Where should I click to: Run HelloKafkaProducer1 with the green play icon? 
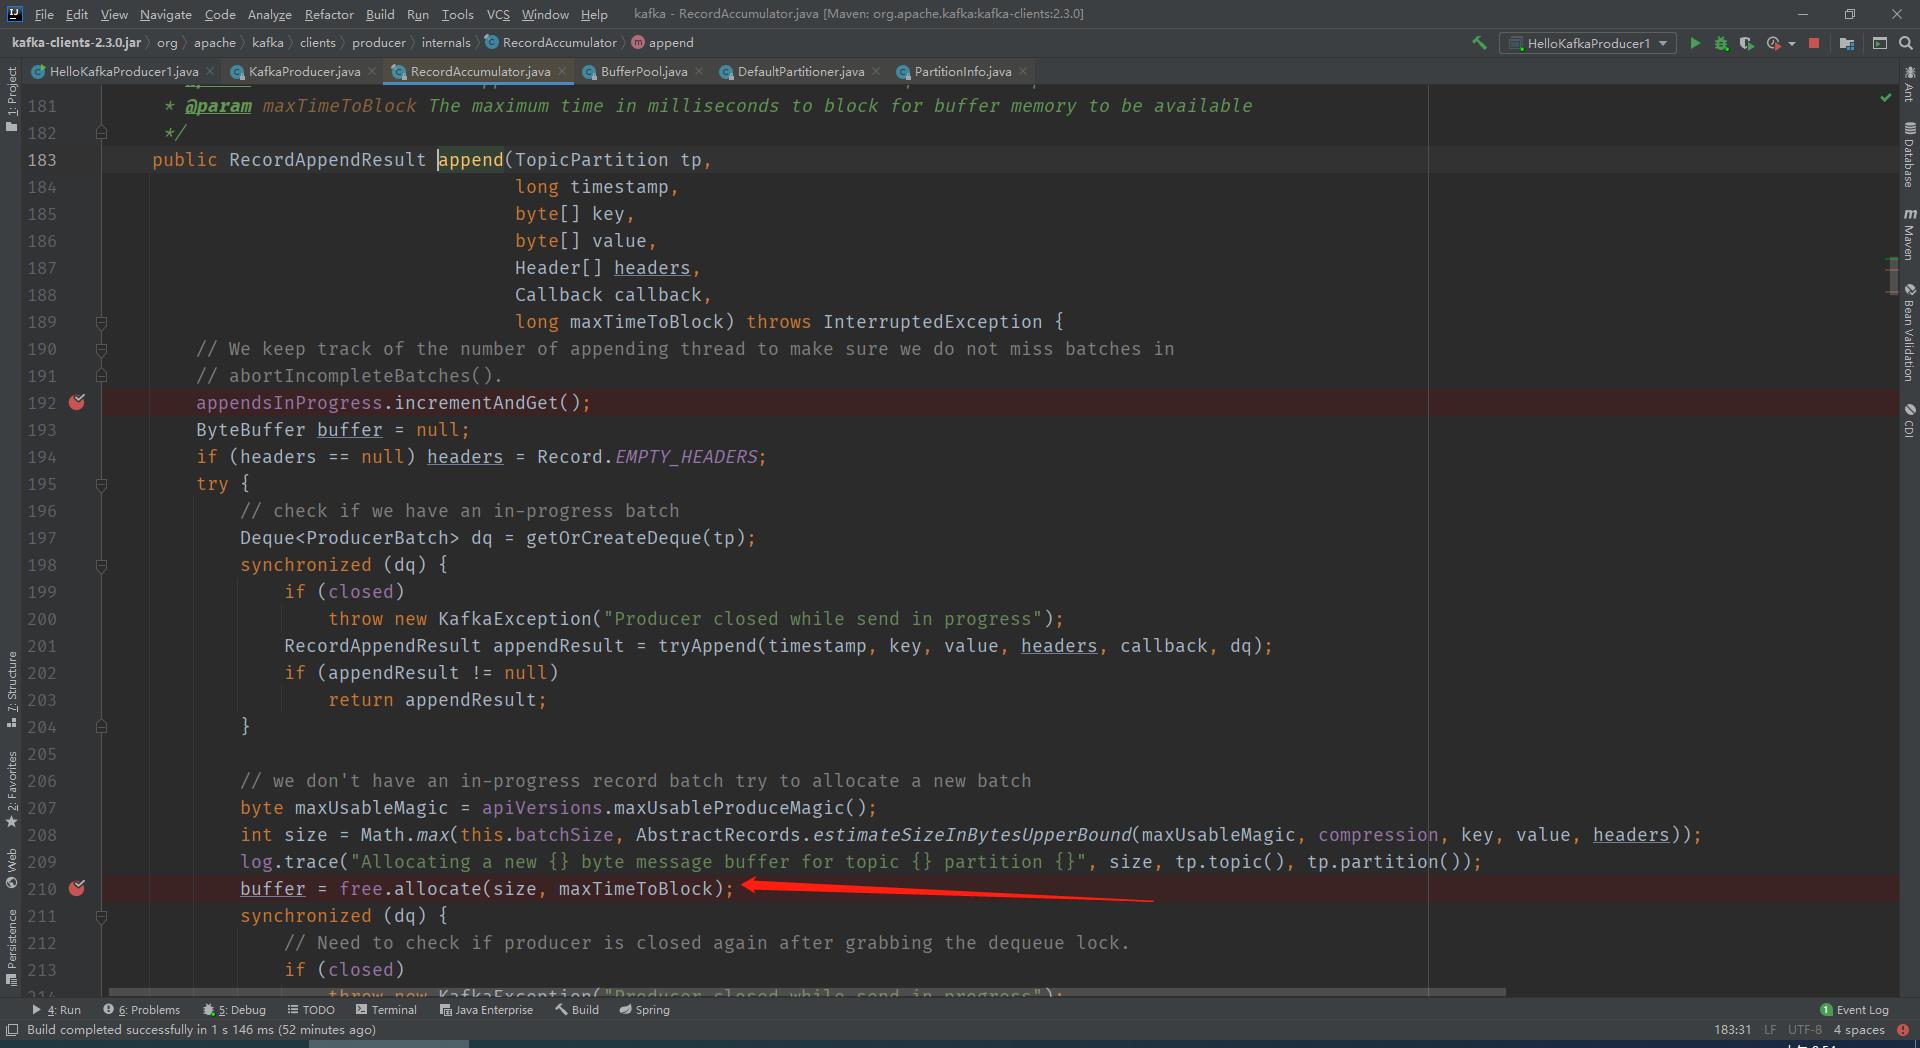[1695, 43]
